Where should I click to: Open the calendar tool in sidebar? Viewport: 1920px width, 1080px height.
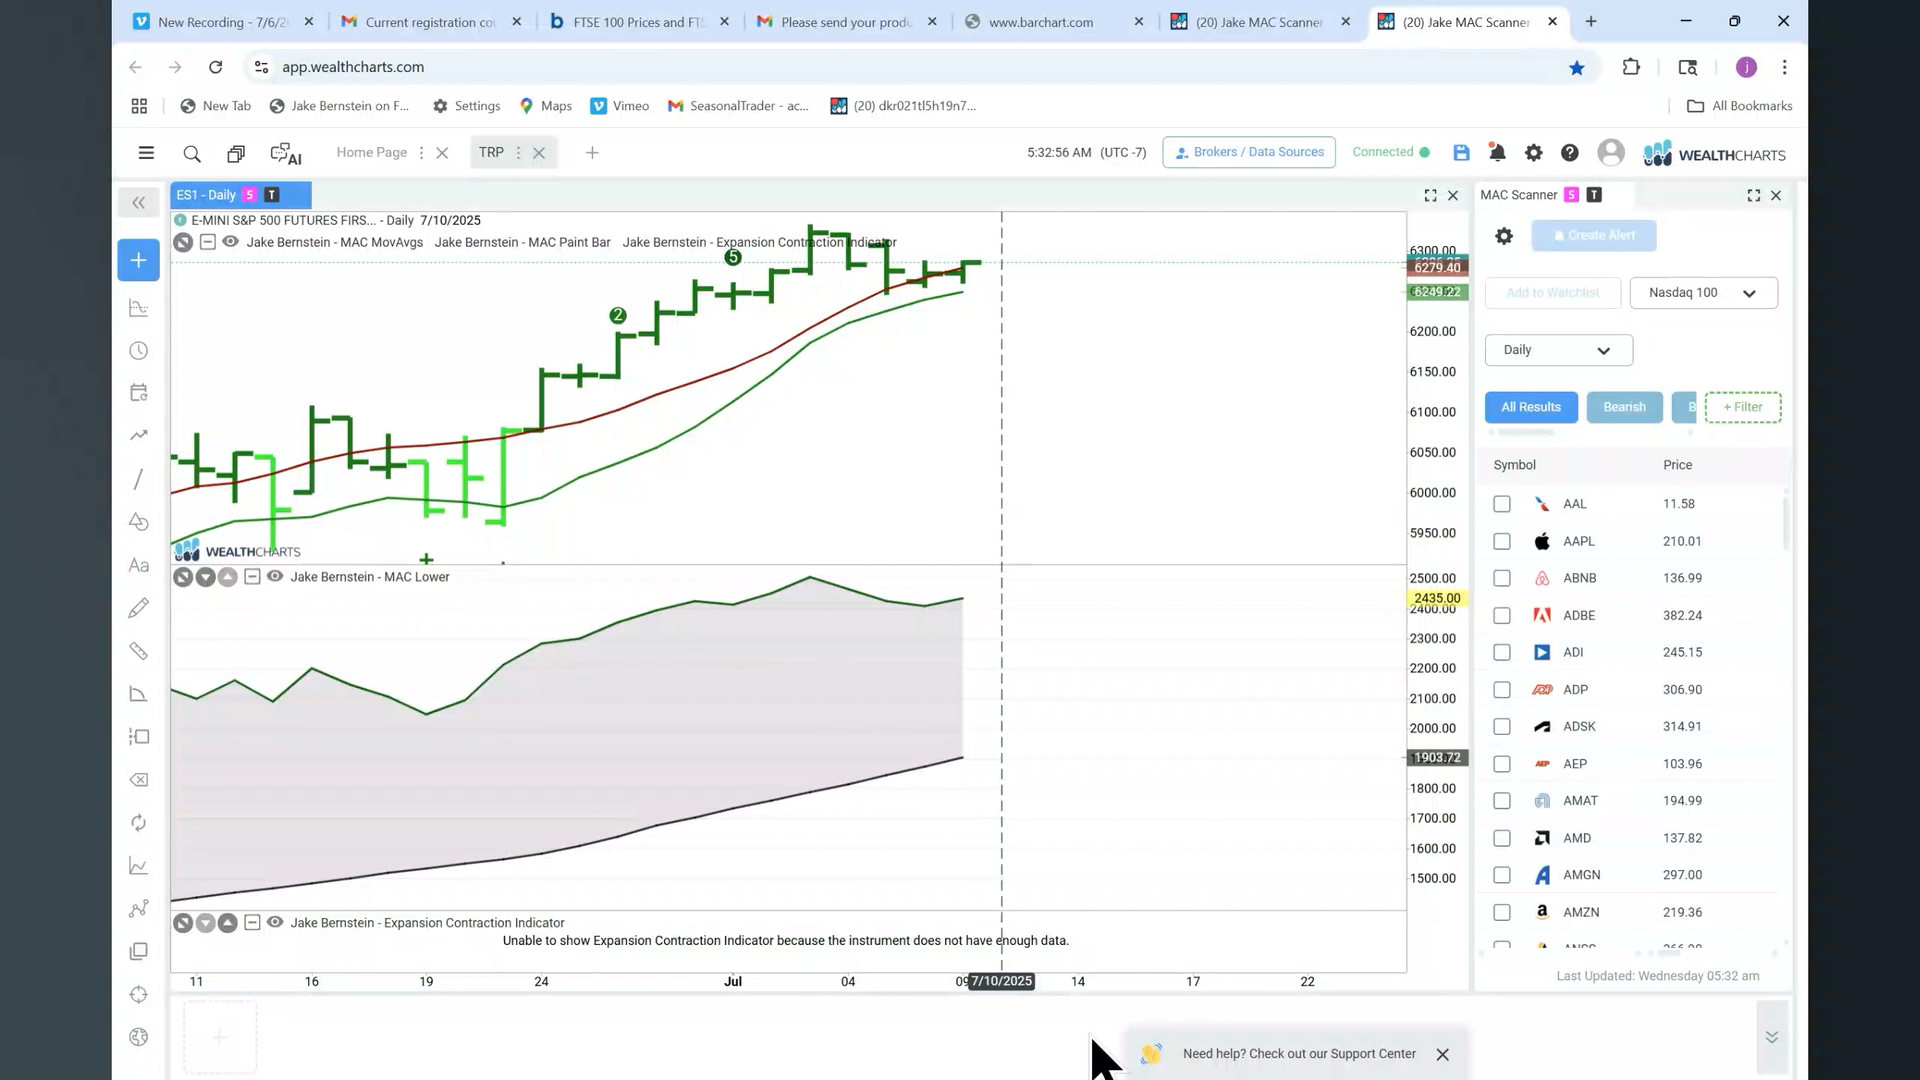(139, 393)
